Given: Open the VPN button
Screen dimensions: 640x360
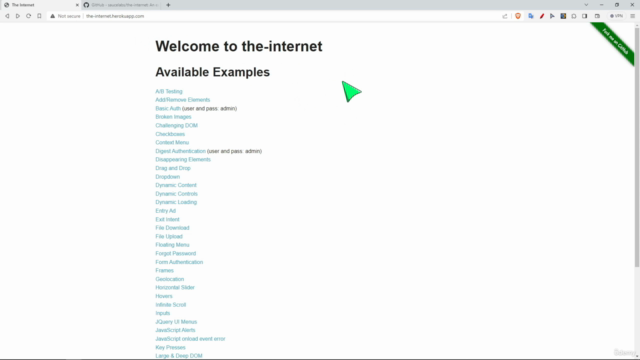Looking at the screenshot, I should pyautogui.click(x=616, y=16).
